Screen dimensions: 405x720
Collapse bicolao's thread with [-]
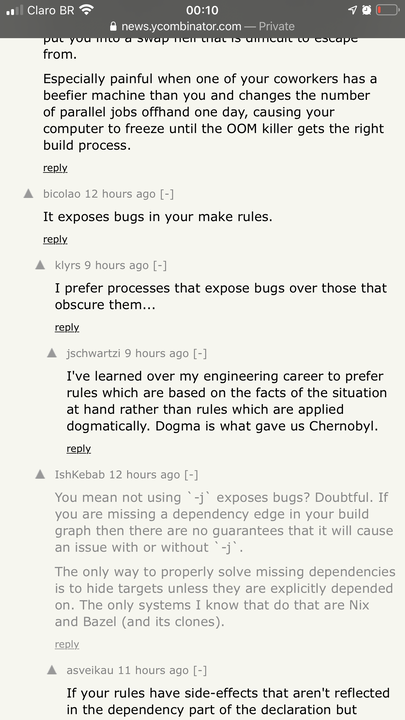click(x=167, y=194)
